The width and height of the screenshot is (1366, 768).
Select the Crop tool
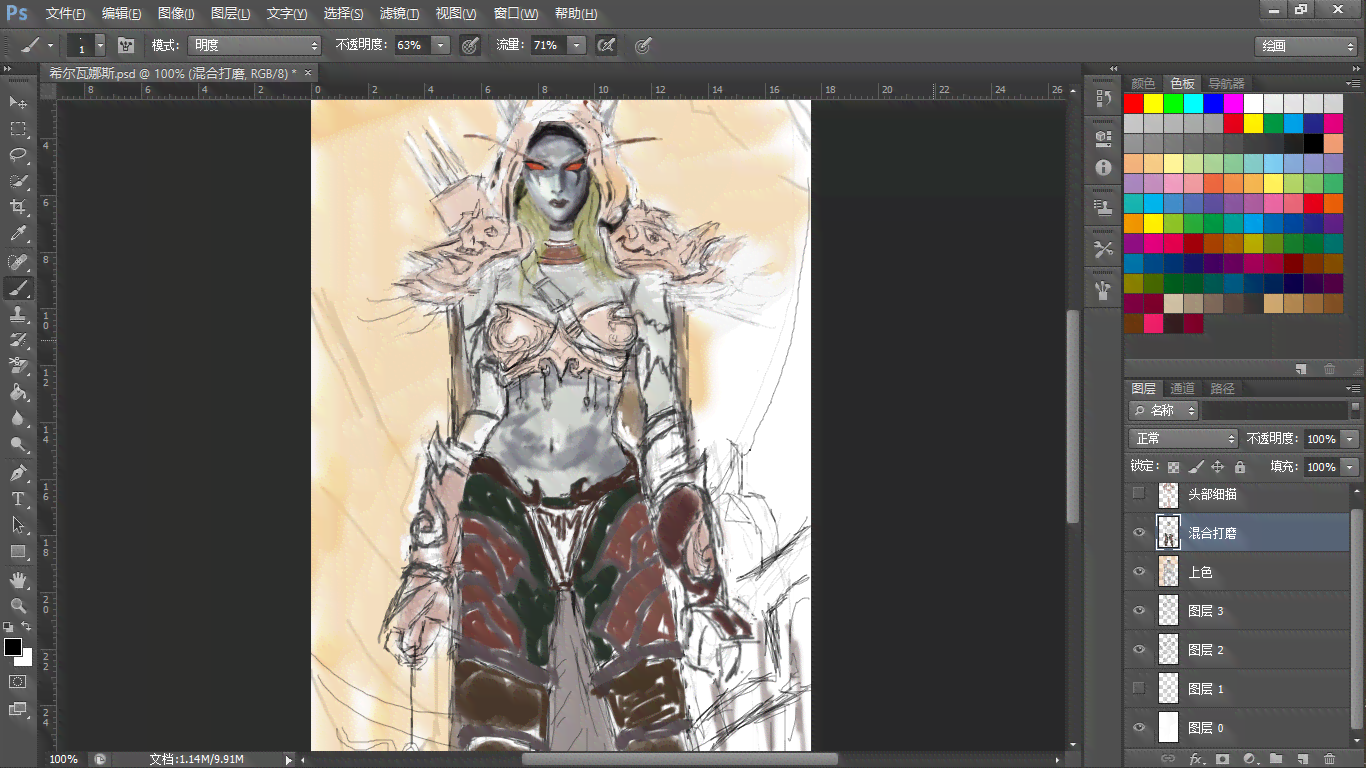[x=18, y=207]
